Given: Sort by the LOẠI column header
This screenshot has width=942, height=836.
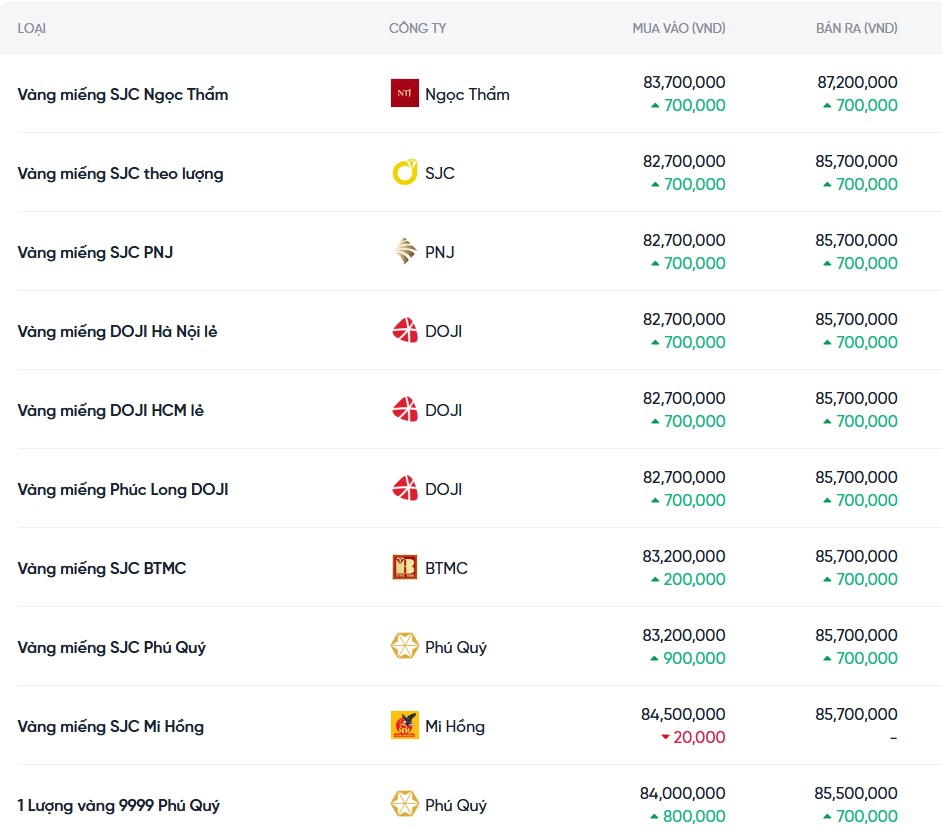Looking at the screenshot, I should click(32, 28).
